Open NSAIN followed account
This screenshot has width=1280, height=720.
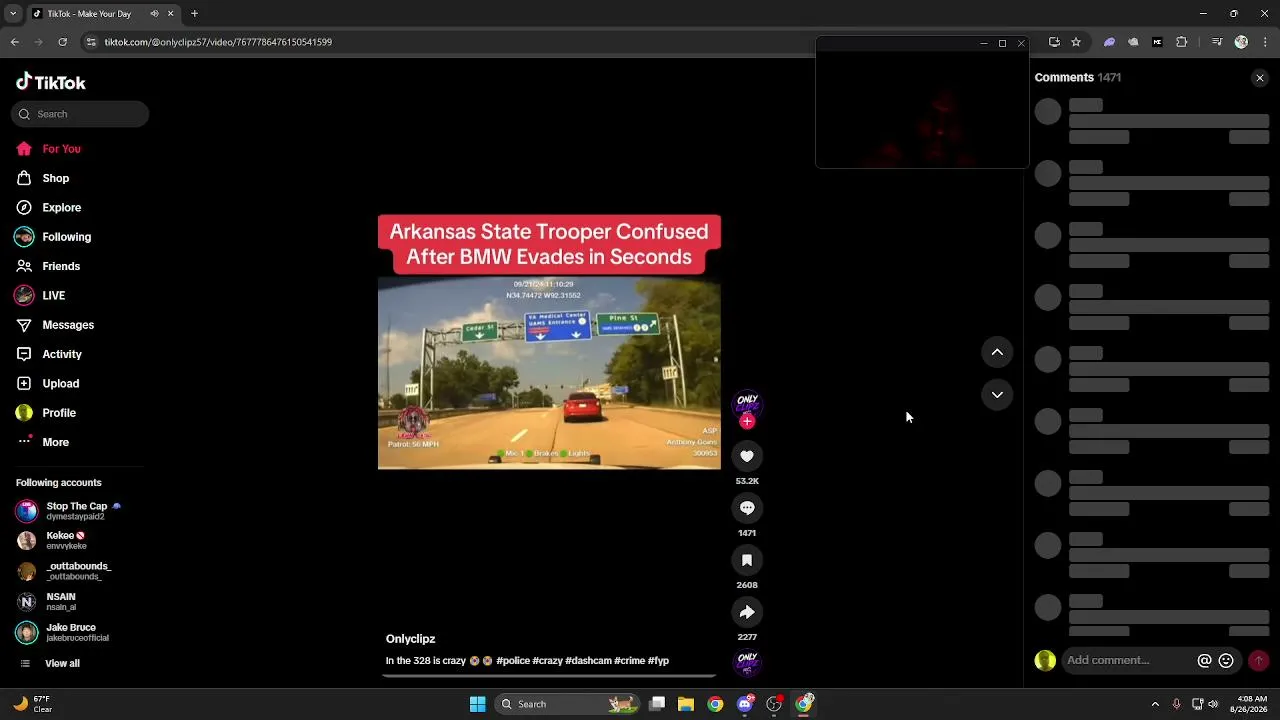coord(47,602)
